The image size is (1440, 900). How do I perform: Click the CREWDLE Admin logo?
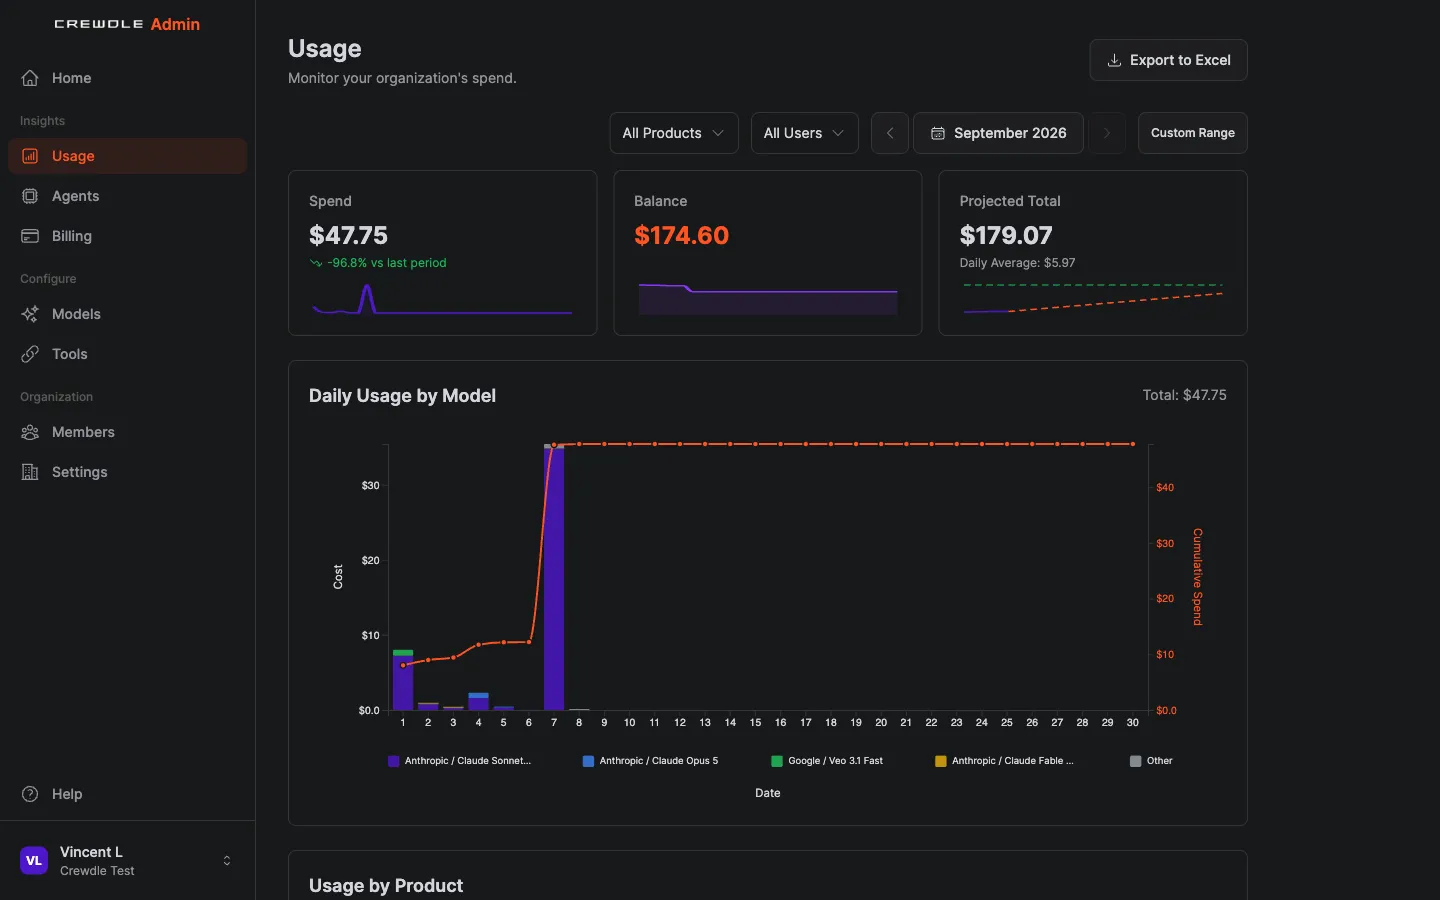coord(127,24)
